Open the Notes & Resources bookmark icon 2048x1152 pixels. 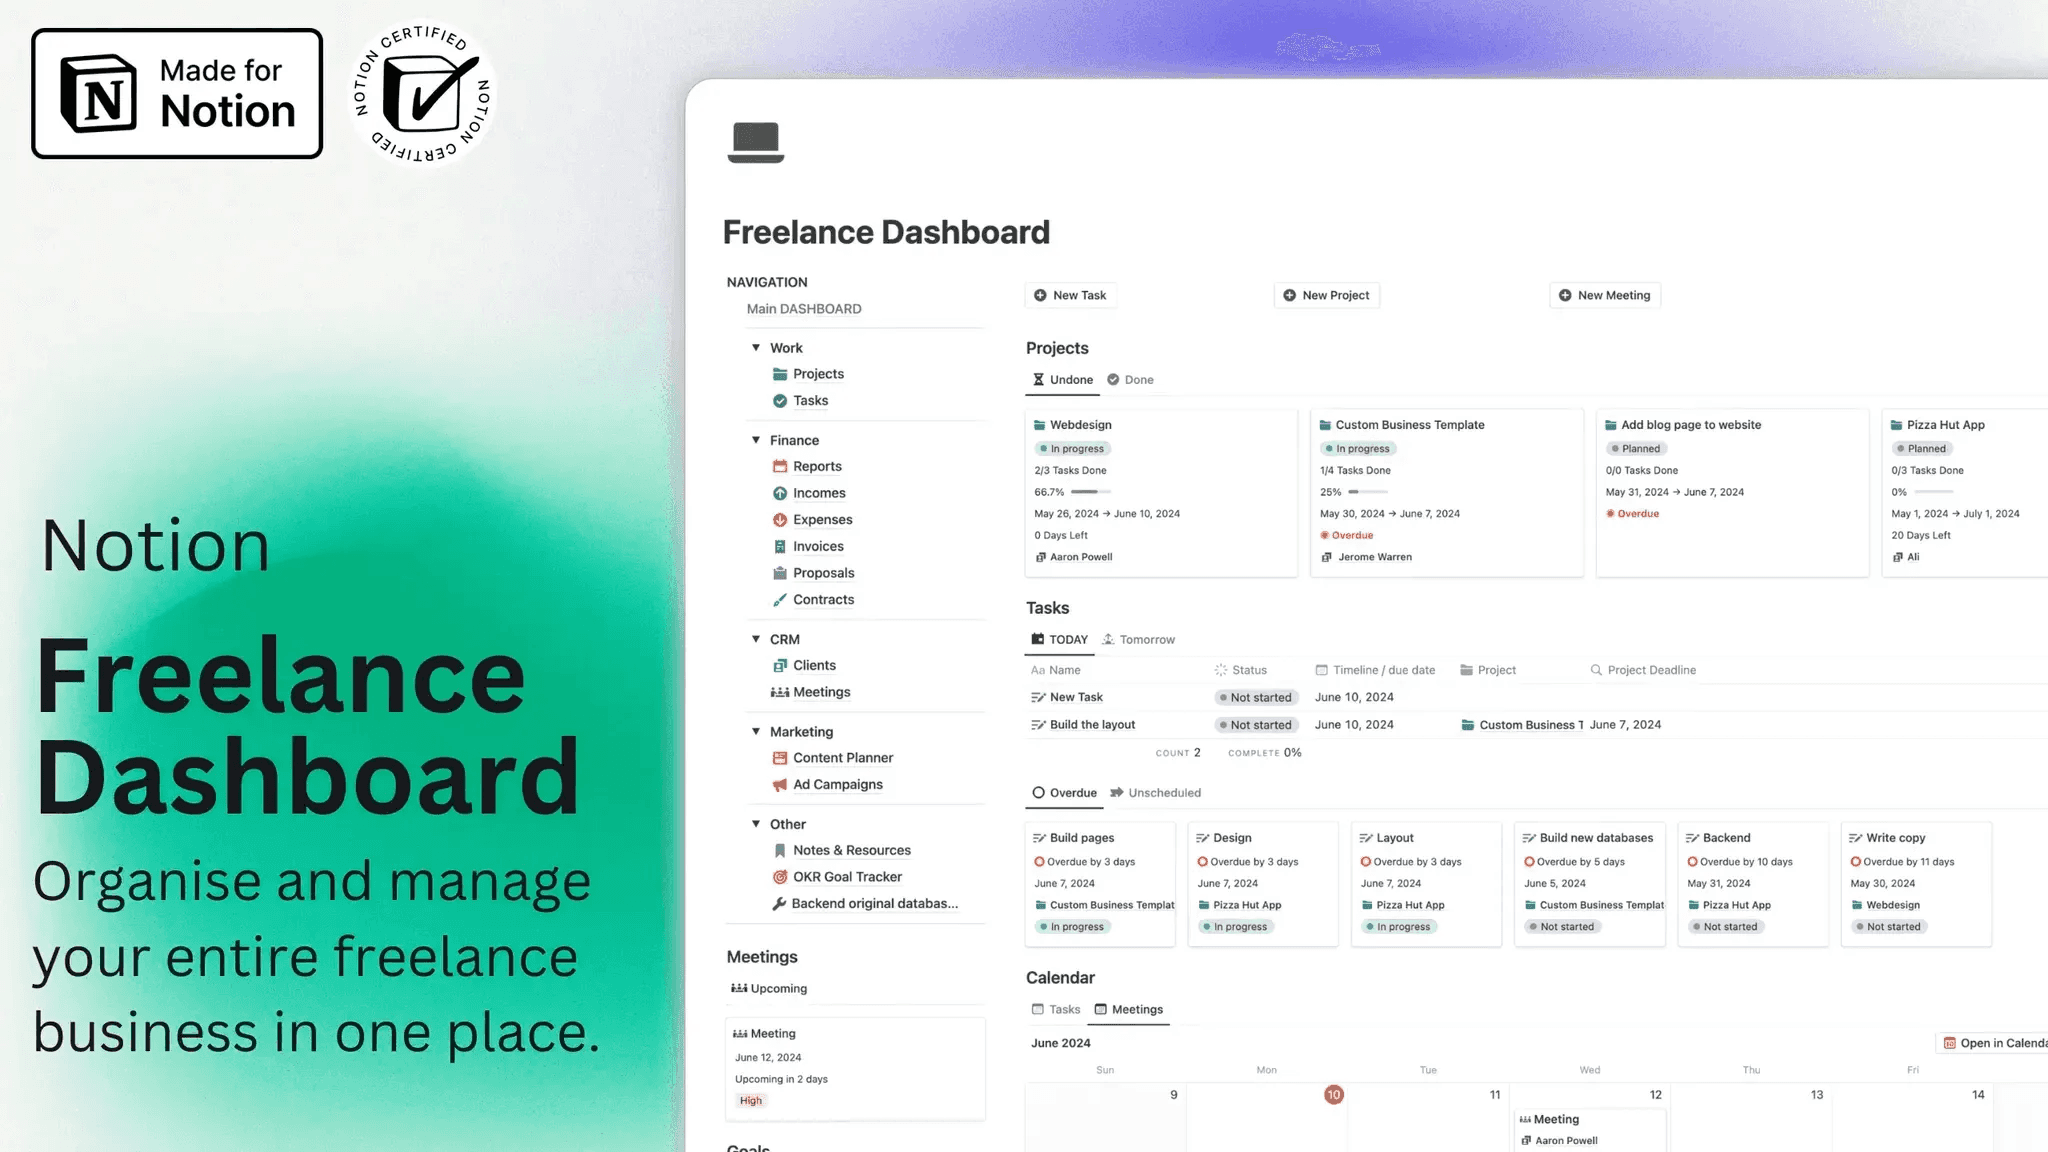point(780,851)
